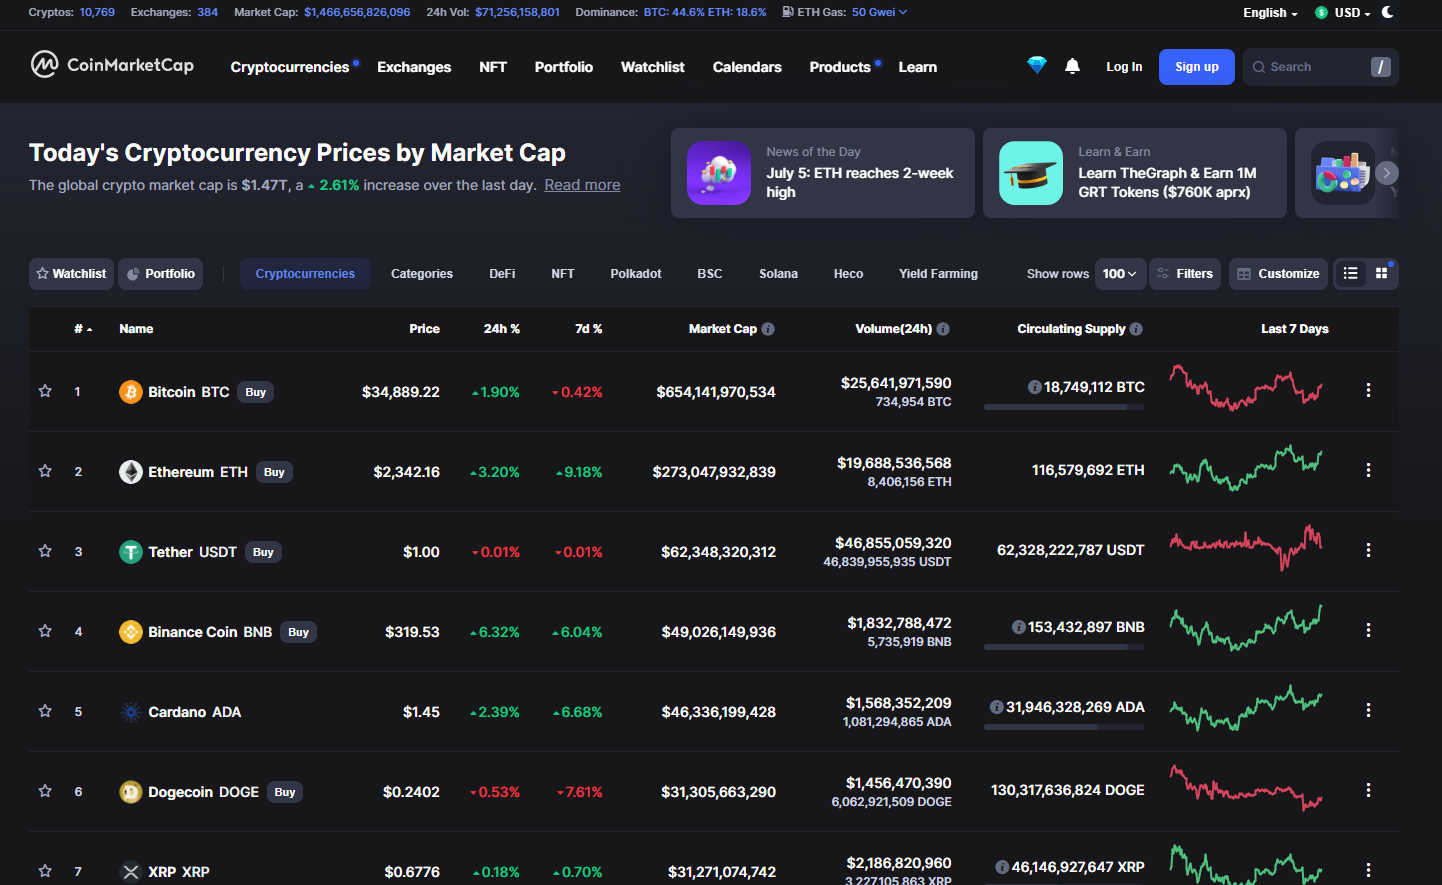Viewport: 1442px width, 885px height.
Task: Open the Cardano row three-dot menu
Action: 1368,710
